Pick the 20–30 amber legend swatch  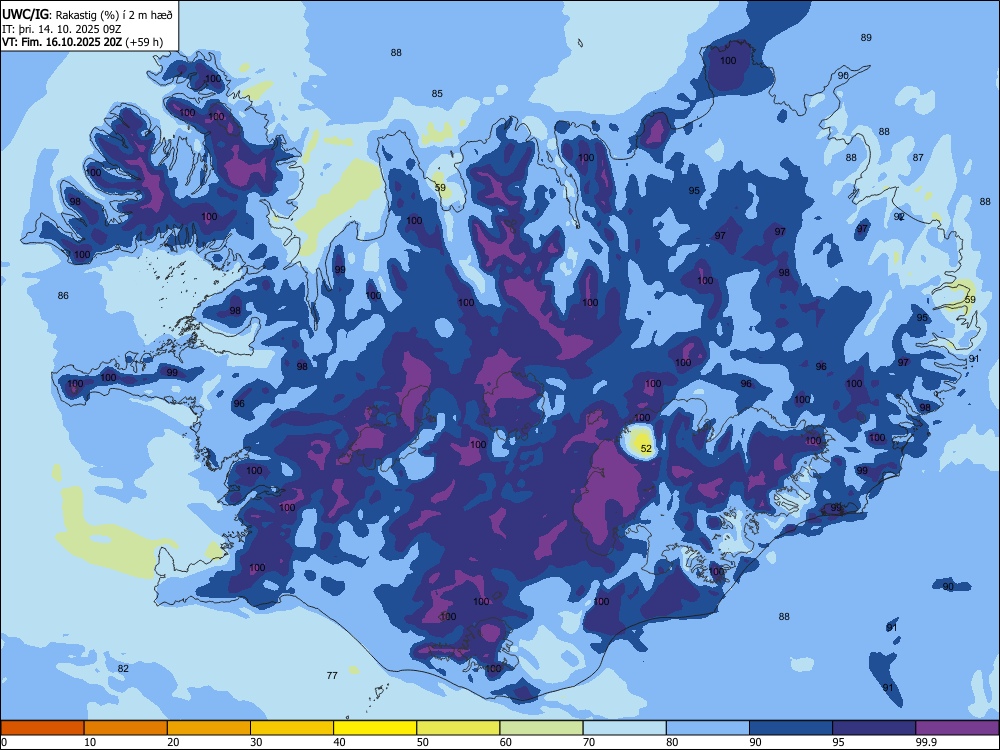point(209,728)
